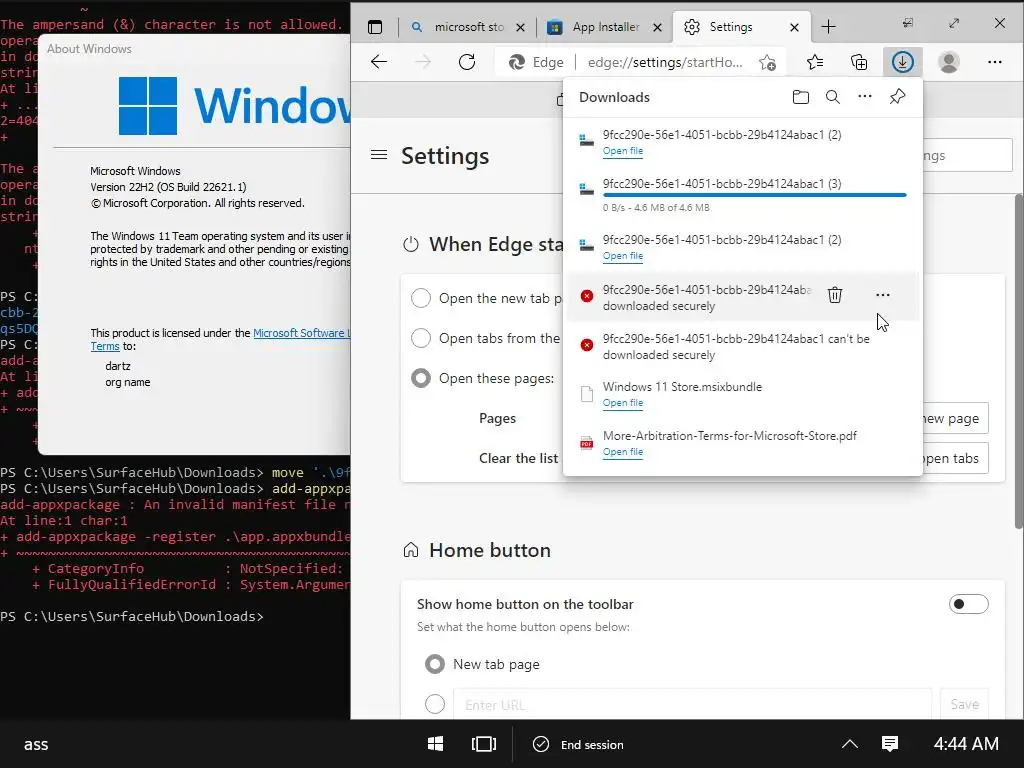Open the Windows Start button on taskbar

point(435,744)
